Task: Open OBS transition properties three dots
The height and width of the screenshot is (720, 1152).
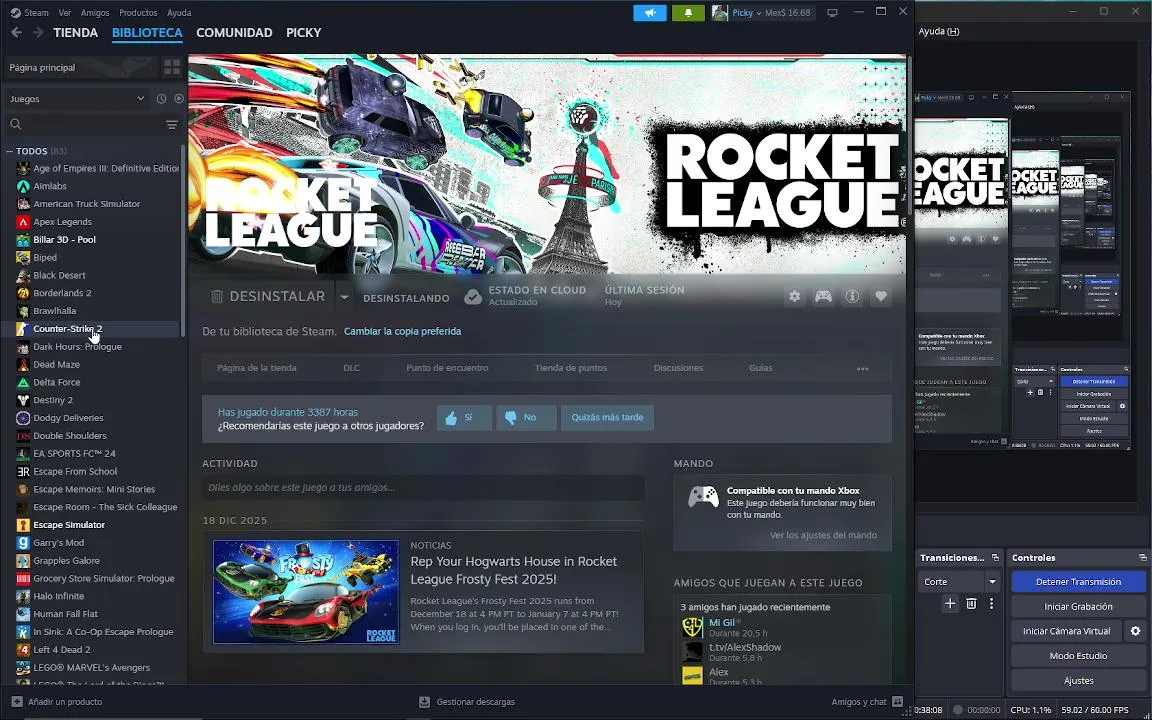Action: [992, 603]
